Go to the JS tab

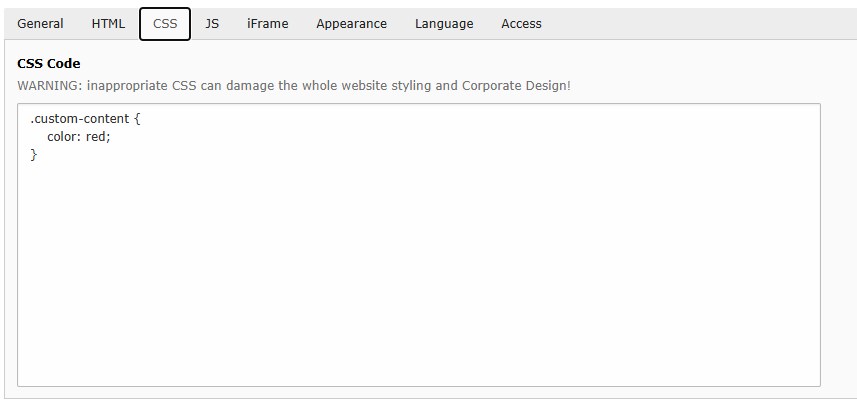coord(212,24)
